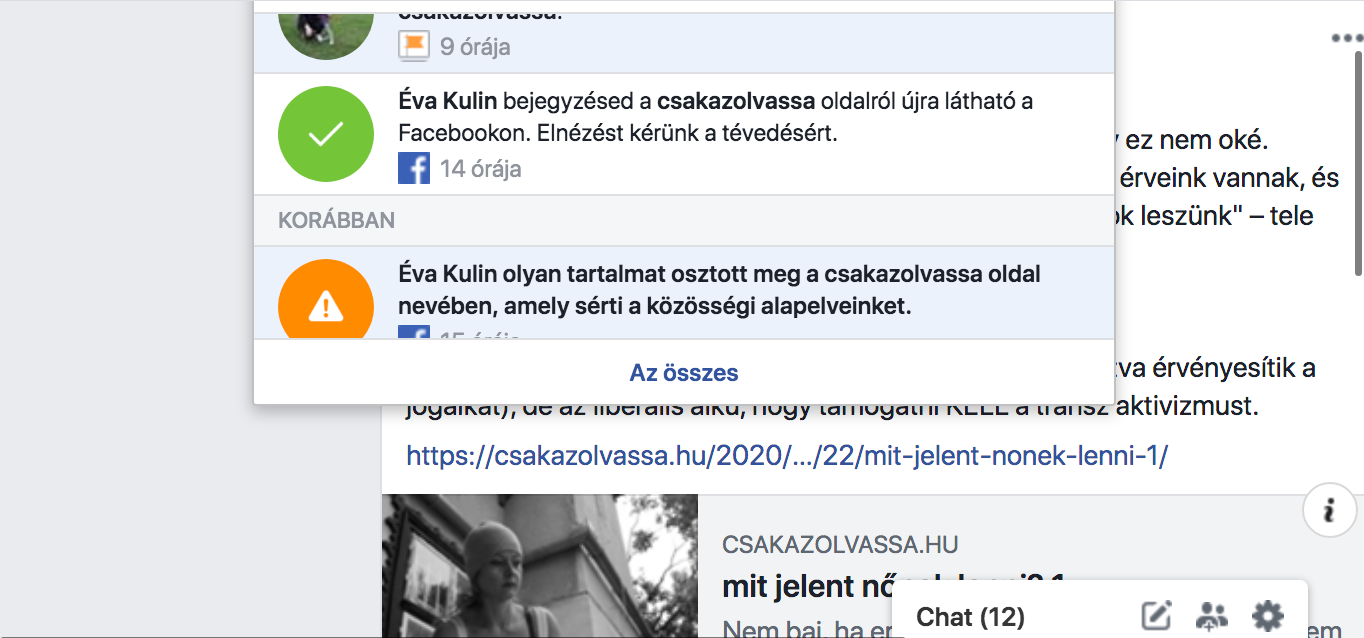
Task: Open Chat settings gear
Action: pyautogui.click(x=1267, y=616)
